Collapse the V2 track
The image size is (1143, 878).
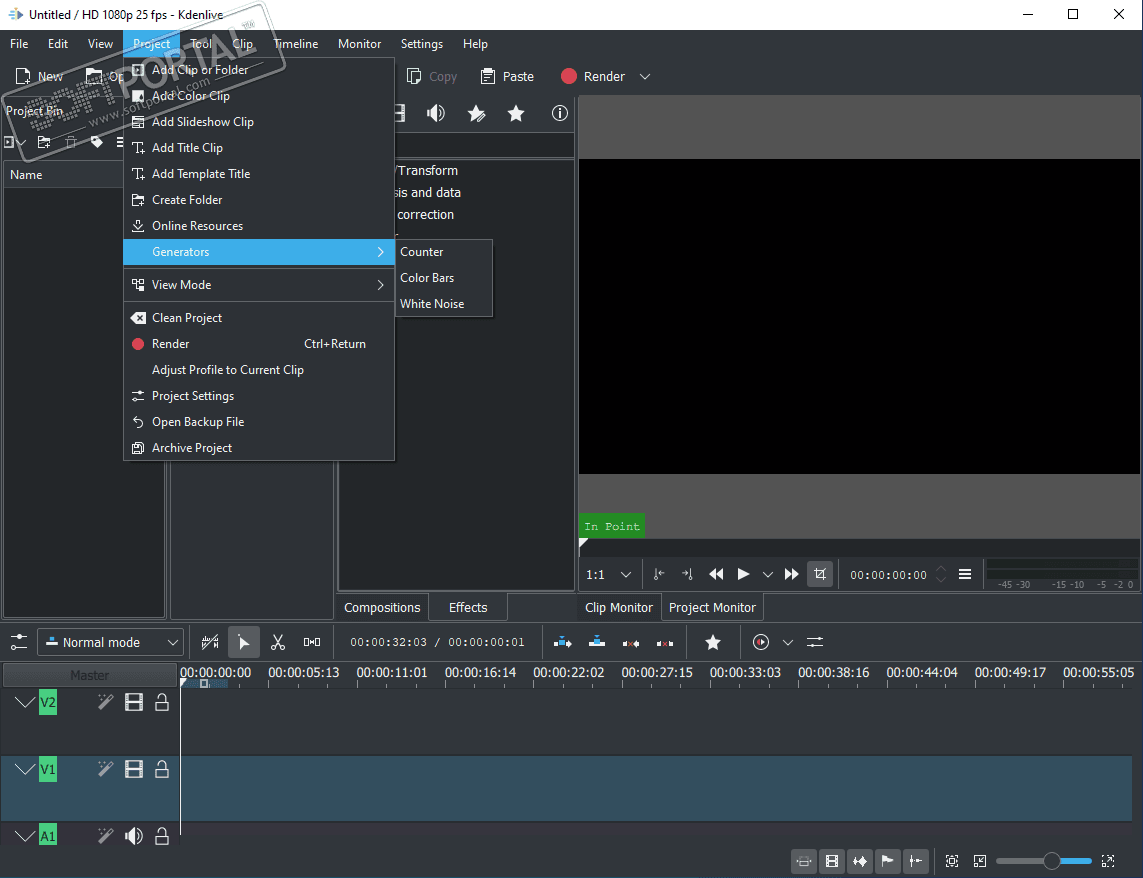25,702
